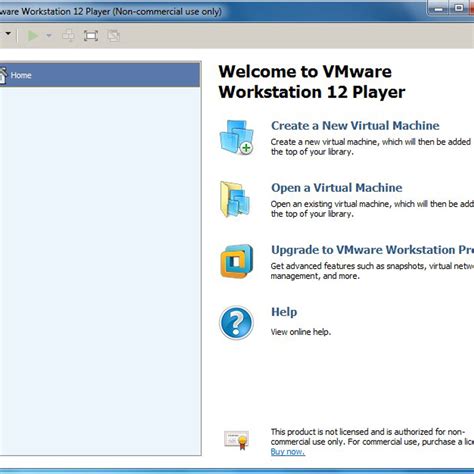474x474 pixels.
Task: Click the green Power On play icon
Action: [x=33, y=36]
